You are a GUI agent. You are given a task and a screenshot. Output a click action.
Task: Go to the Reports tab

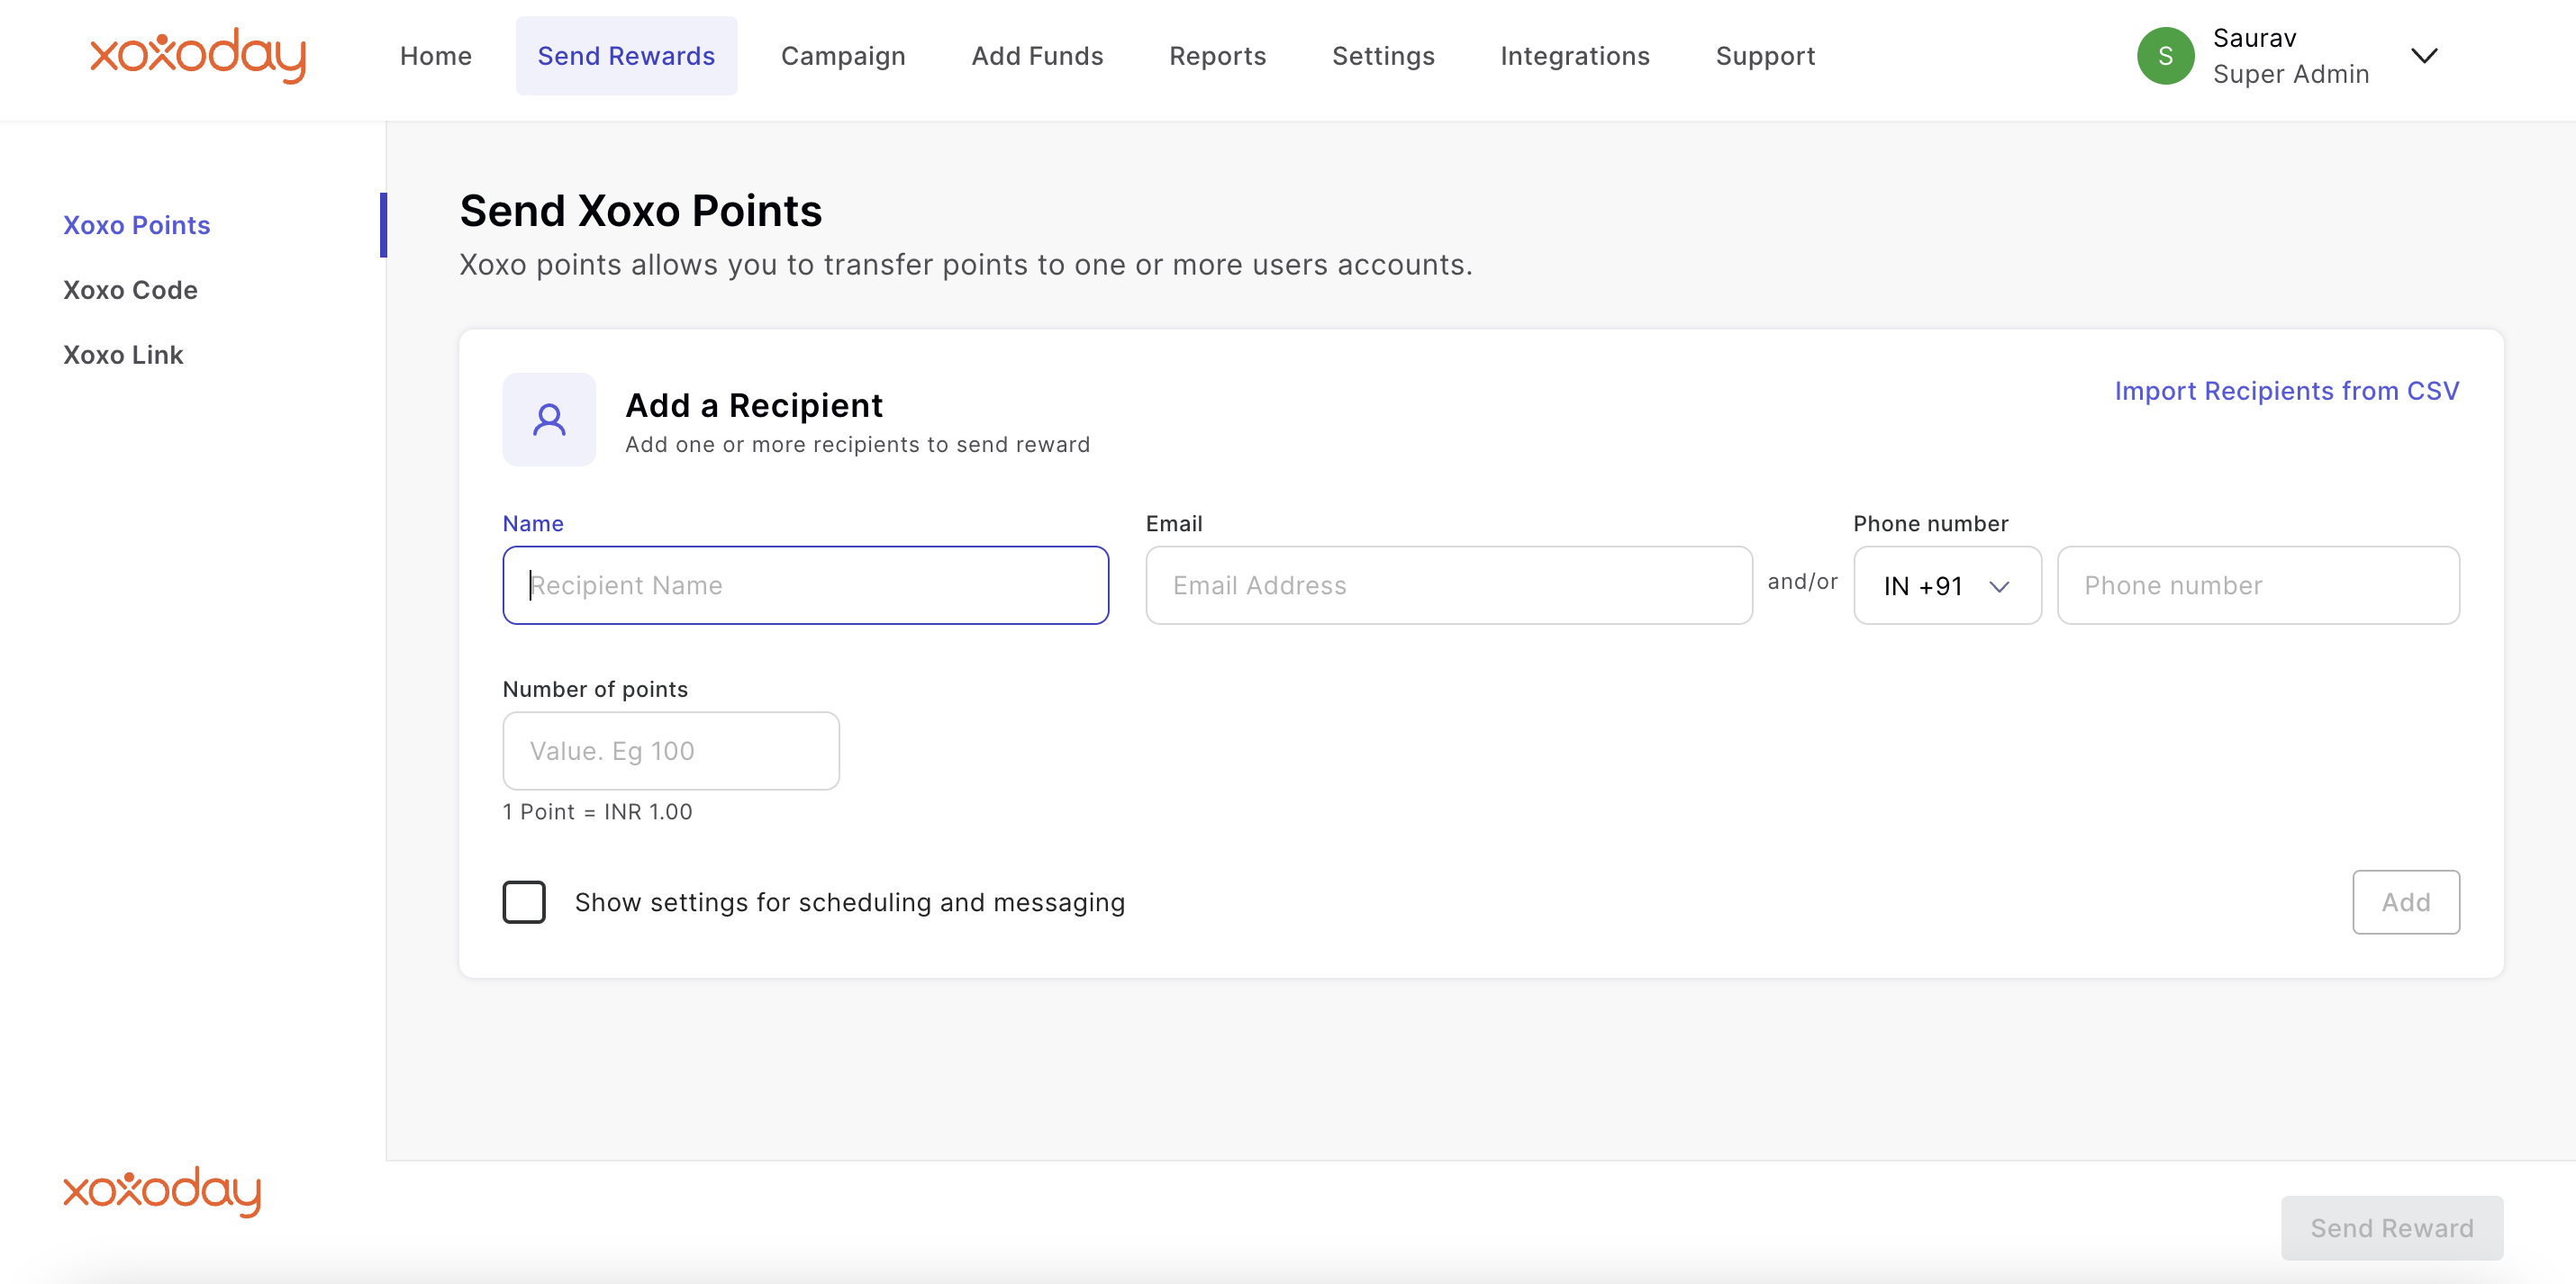(x=1217, y=56)
